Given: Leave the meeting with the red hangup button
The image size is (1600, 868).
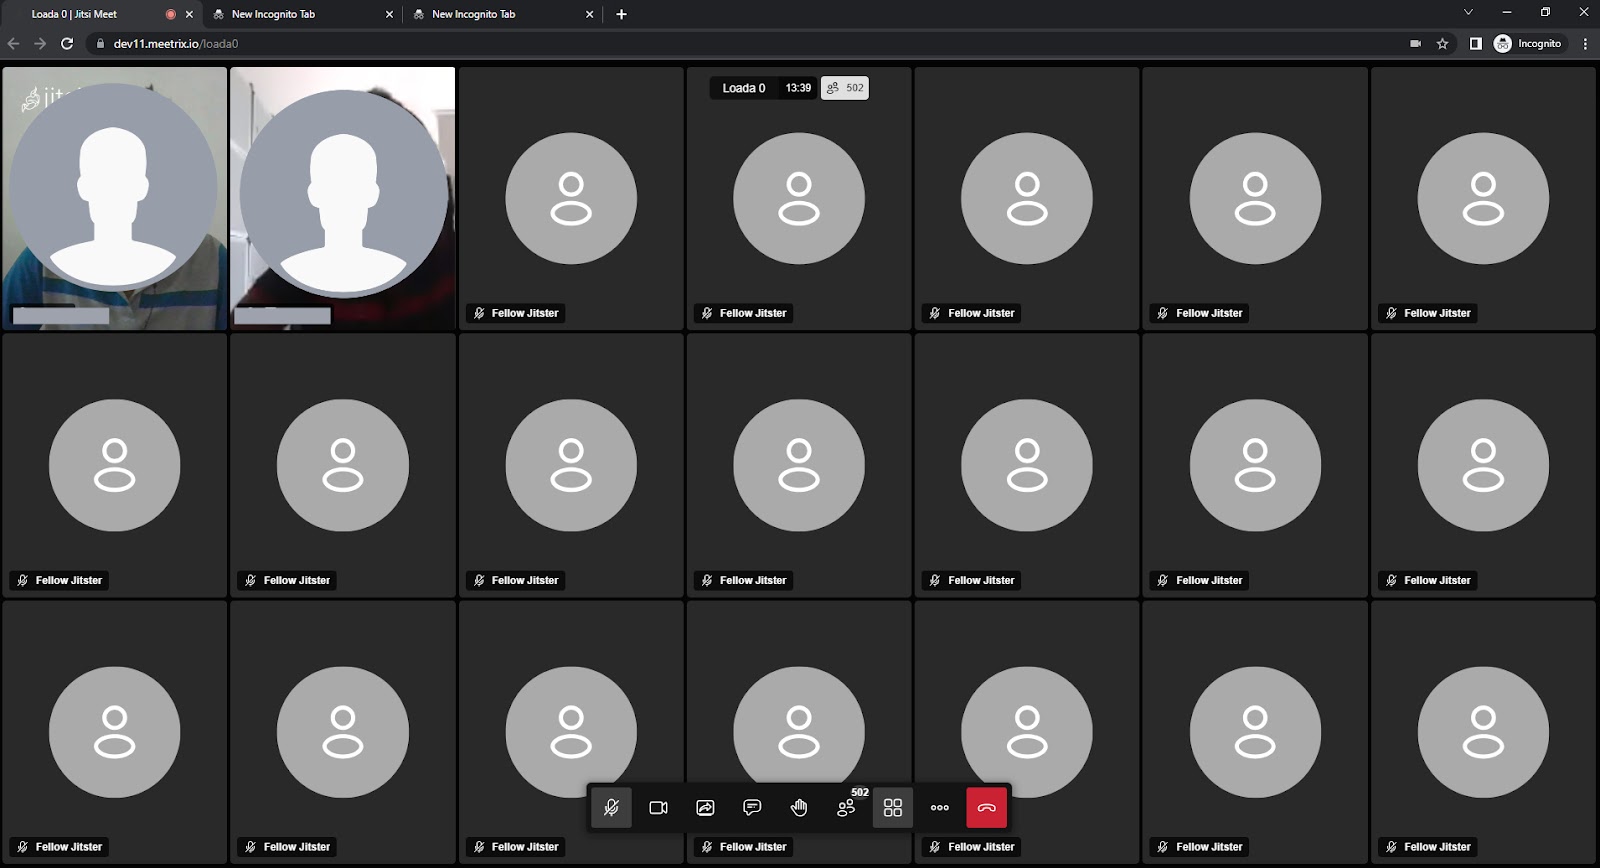Looking at the screenshot, I should [x=987, y=808].
